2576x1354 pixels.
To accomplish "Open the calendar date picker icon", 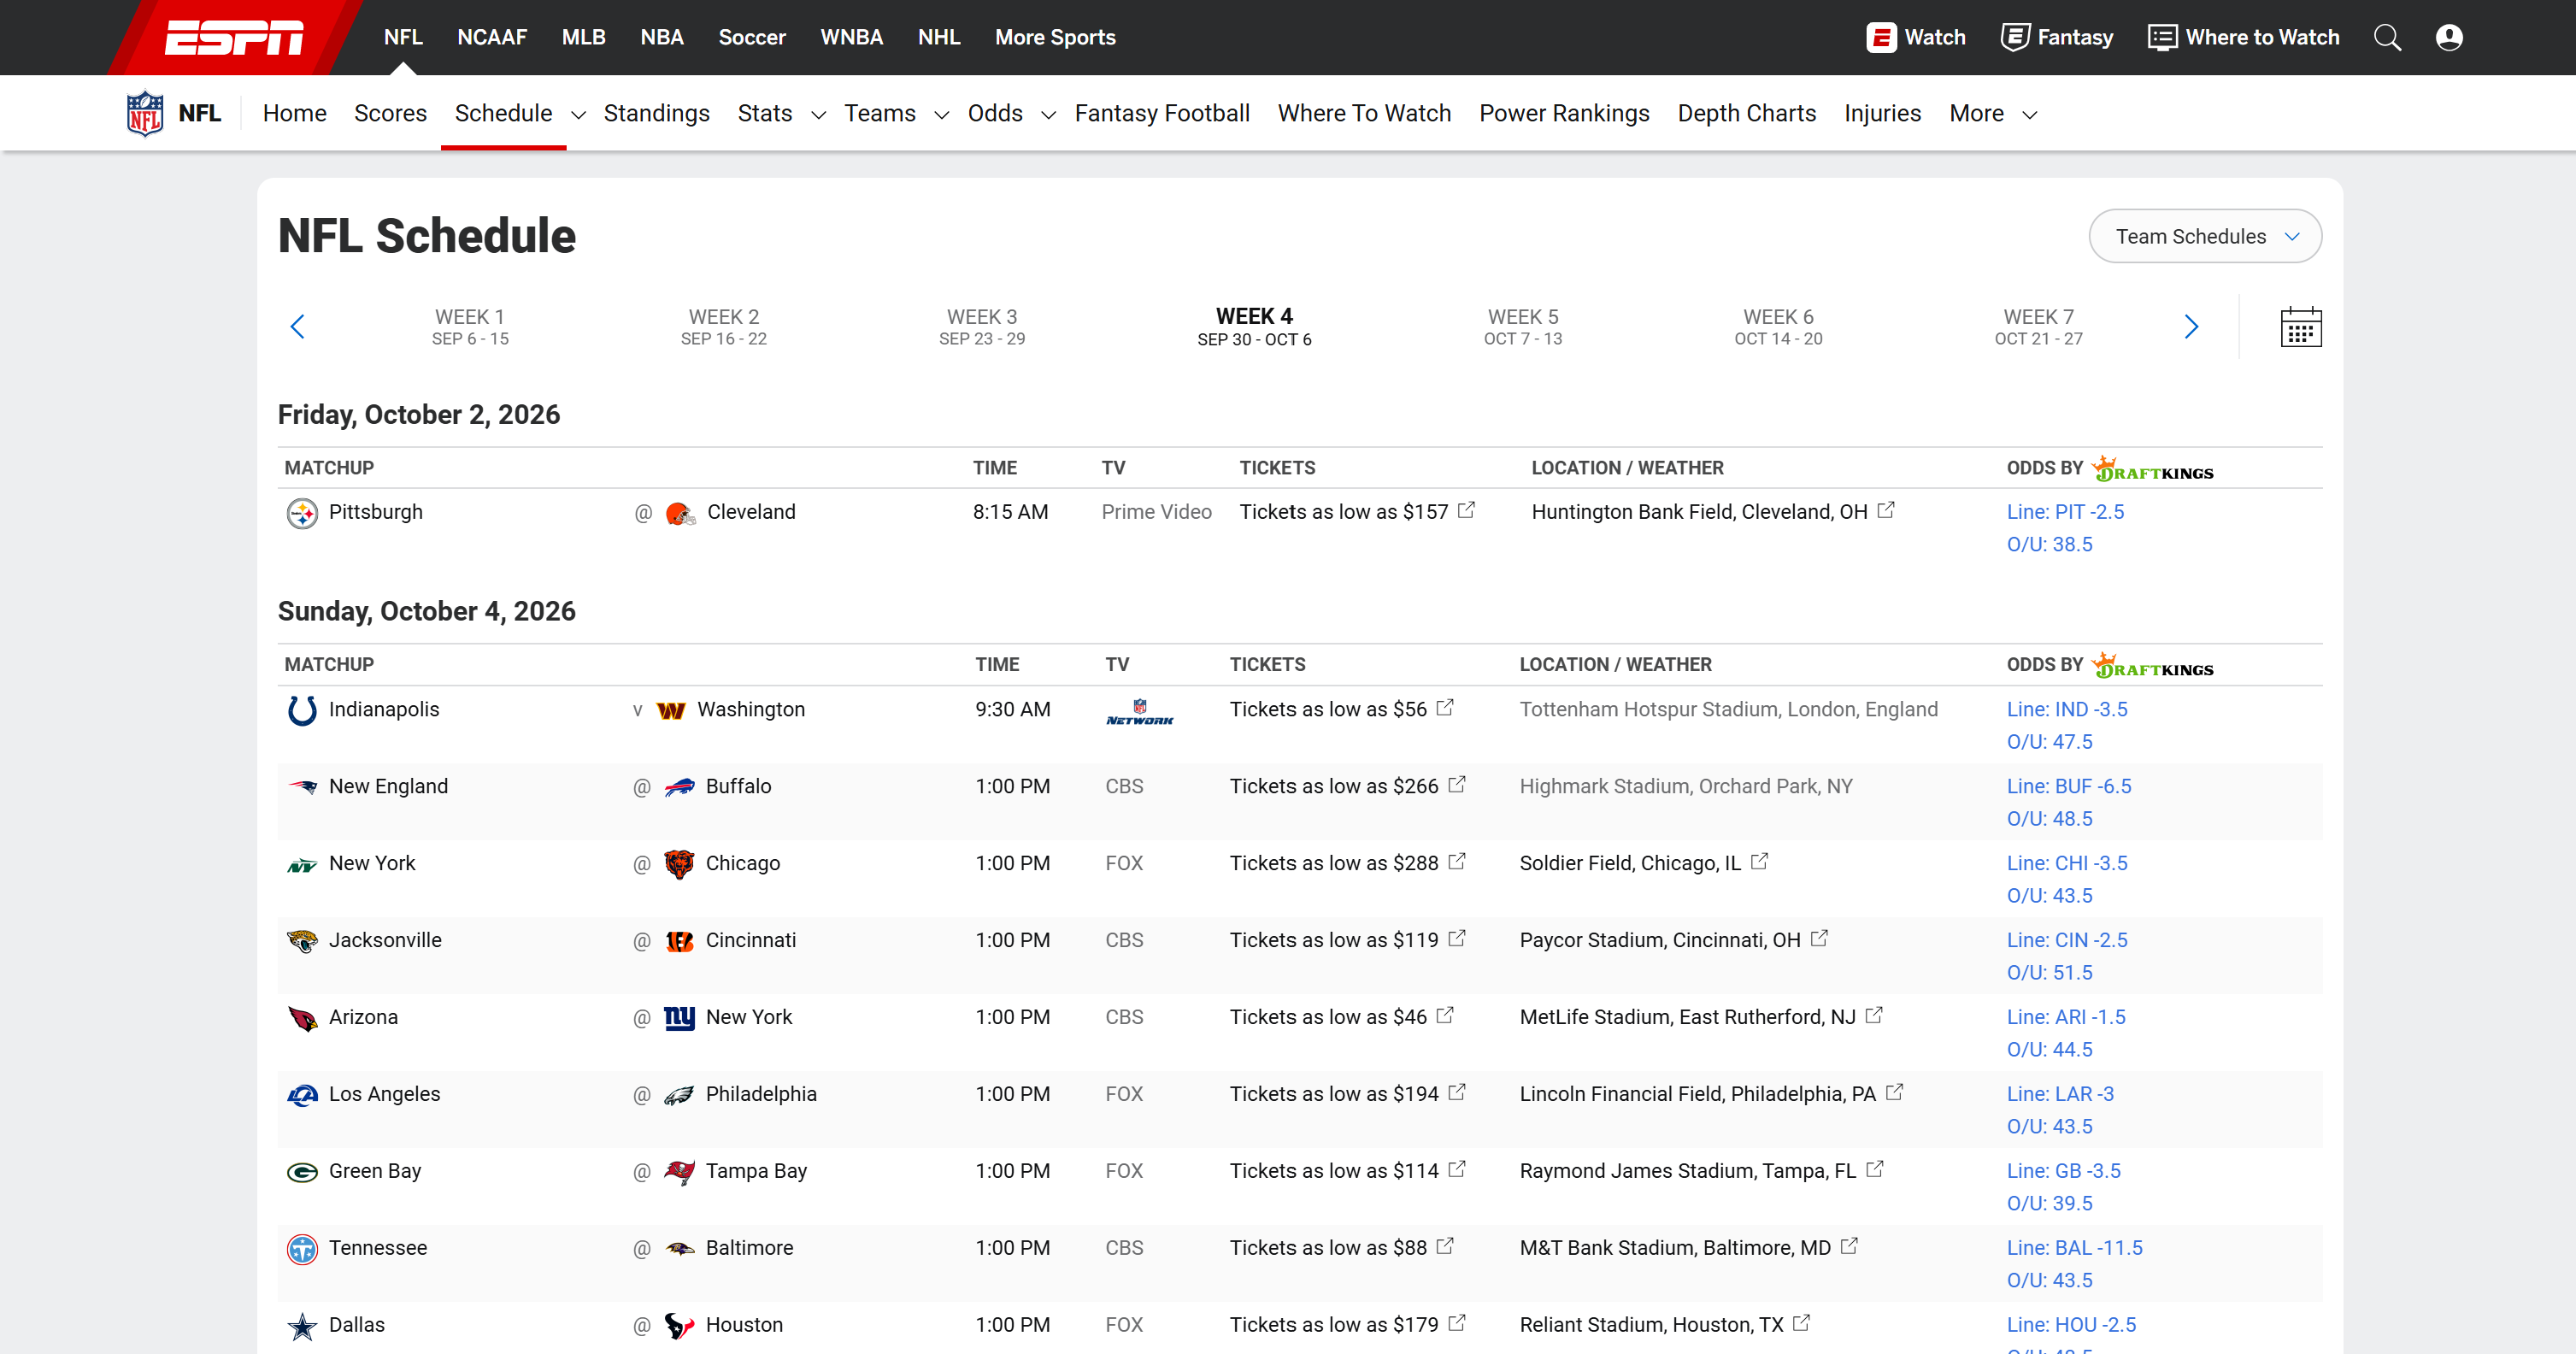I will (2300, 327).
